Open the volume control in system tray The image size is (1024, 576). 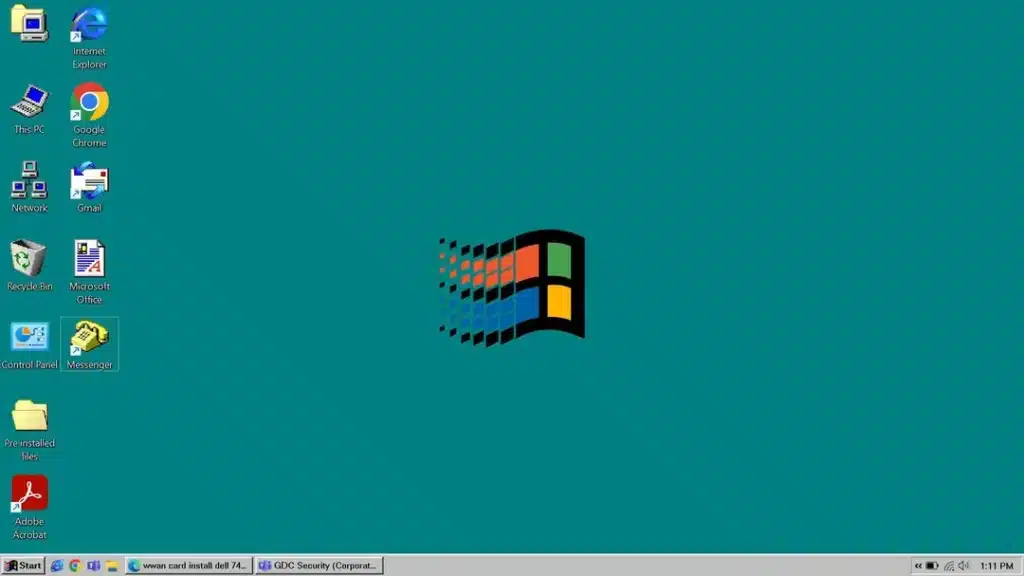click(964, 566)
